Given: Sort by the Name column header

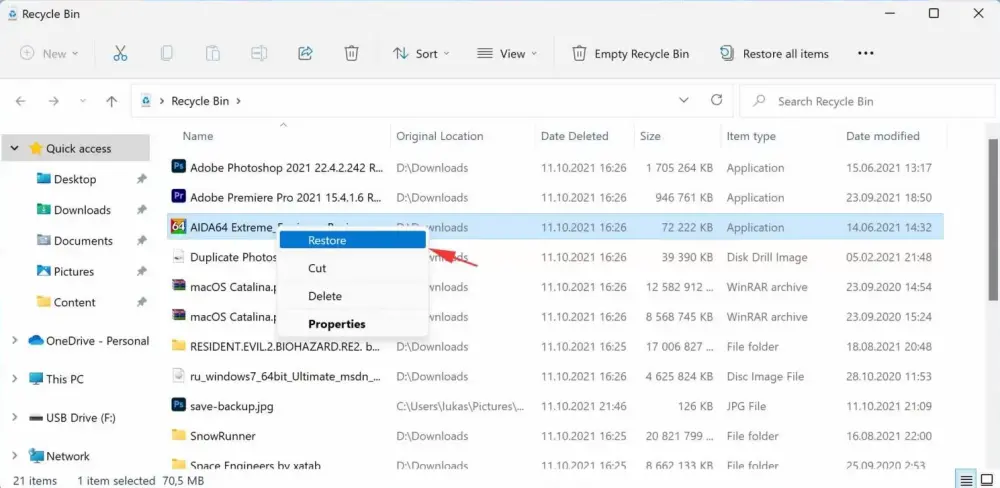Looking at the screenshot, I should pos(198,136).
